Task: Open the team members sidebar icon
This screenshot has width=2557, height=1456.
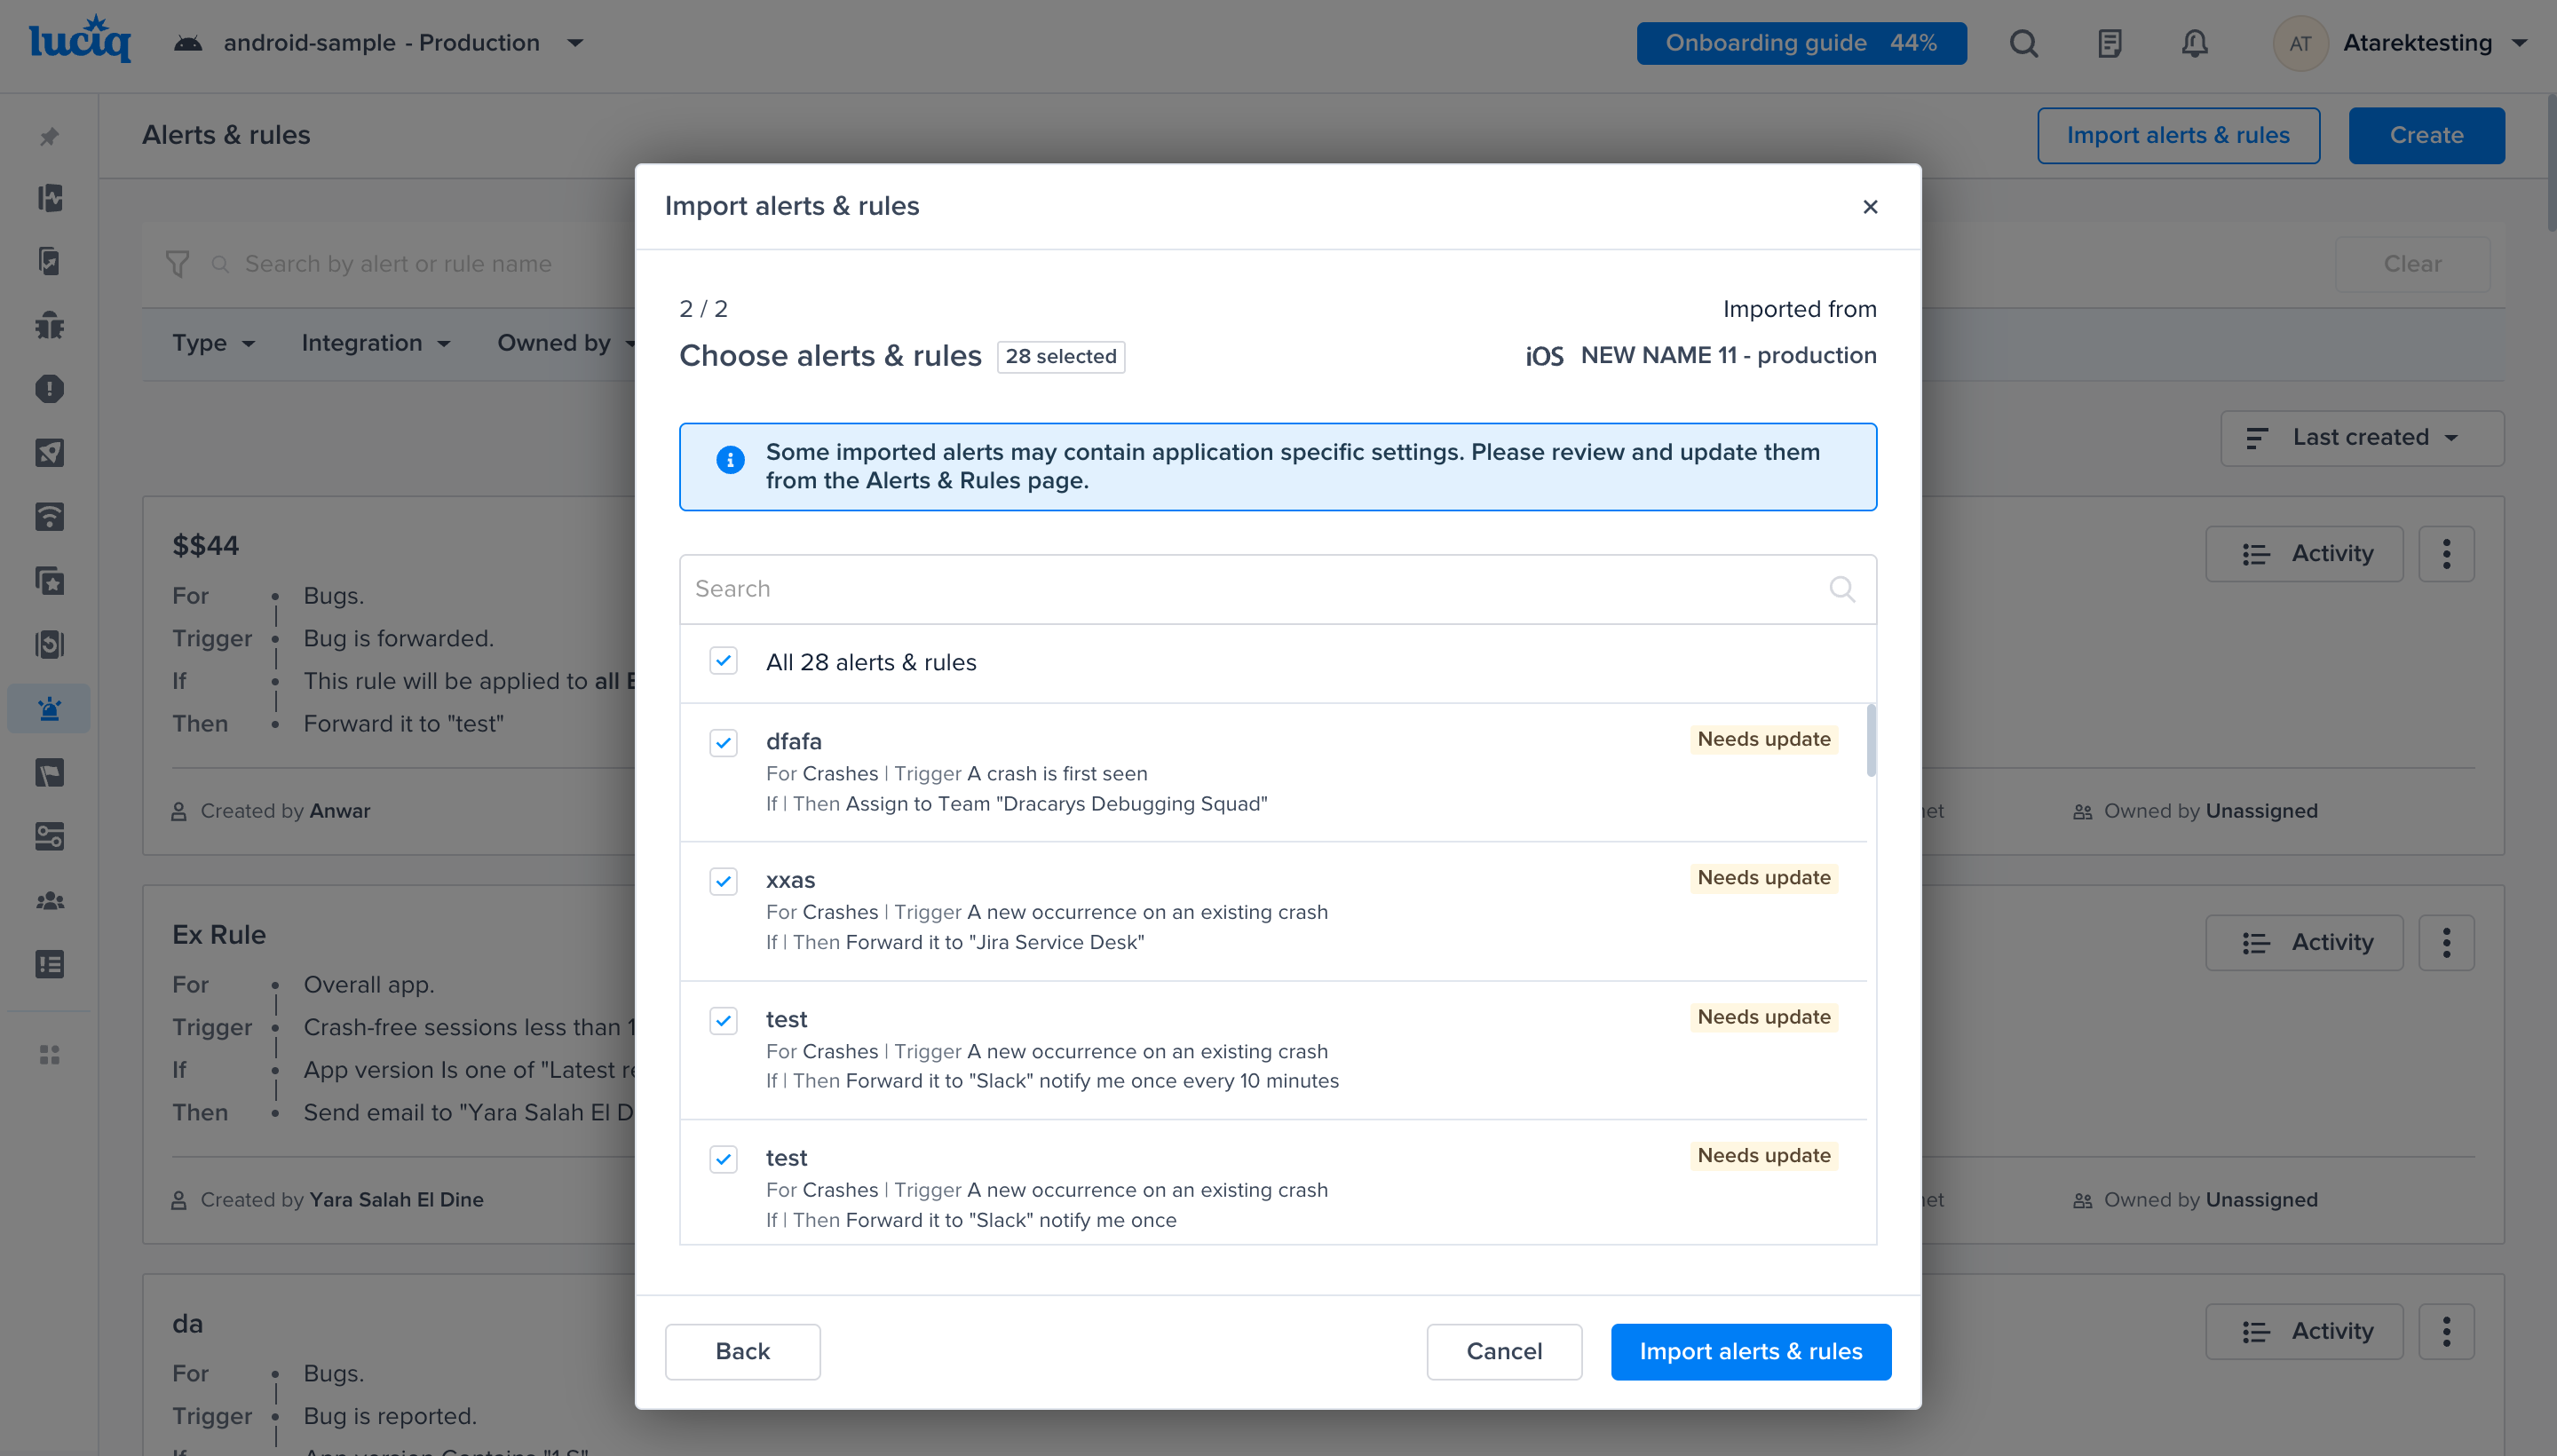Action: click(49, 901)
